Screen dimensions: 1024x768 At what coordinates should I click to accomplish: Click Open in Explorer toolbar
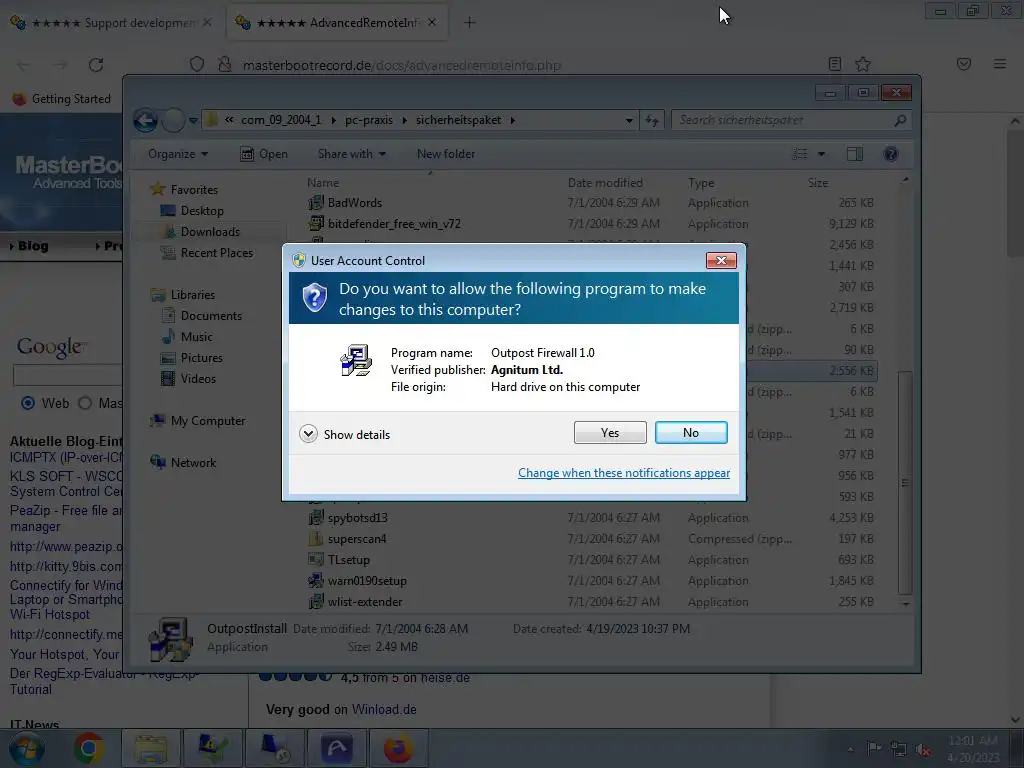[x=264, y=154]
